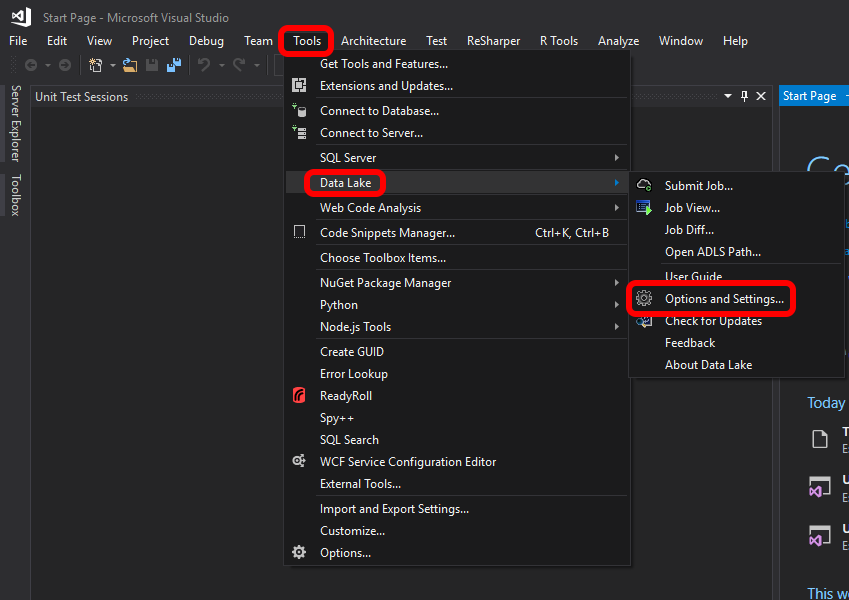This screenshot has width=849, height=600.
Task: Open the Unit Test Sessions window position dropdown
Action: [728, 96]
